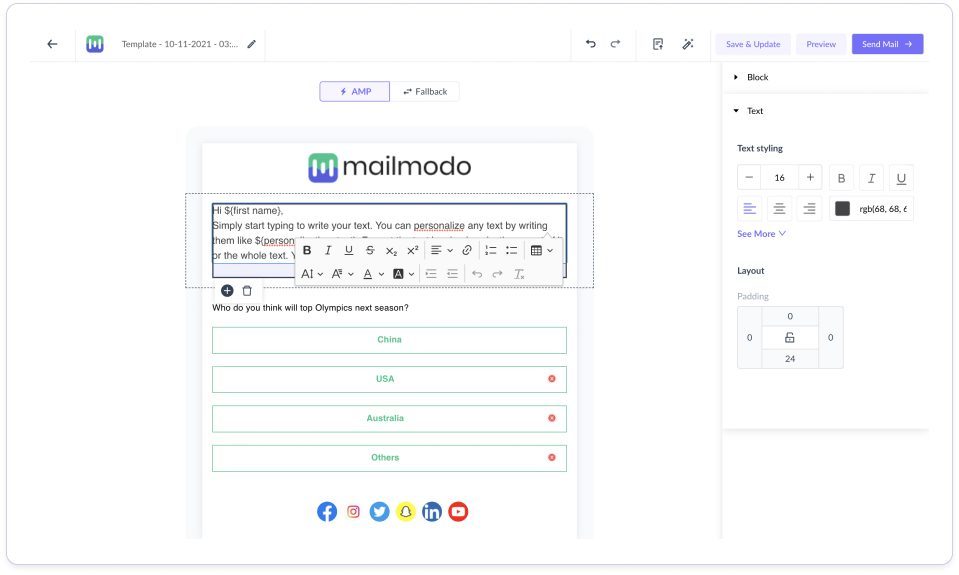Click Save & Update button
The image size is (959, 575).
coord(753,44)
